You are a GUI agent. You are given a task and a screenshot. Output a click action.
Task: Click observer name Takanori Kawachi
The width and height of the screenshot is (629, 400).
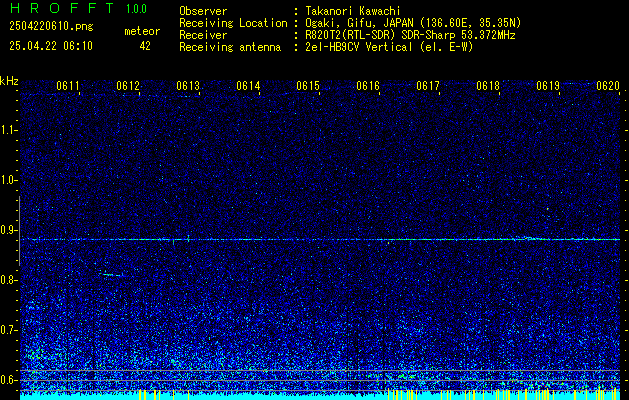pos(351,11)
